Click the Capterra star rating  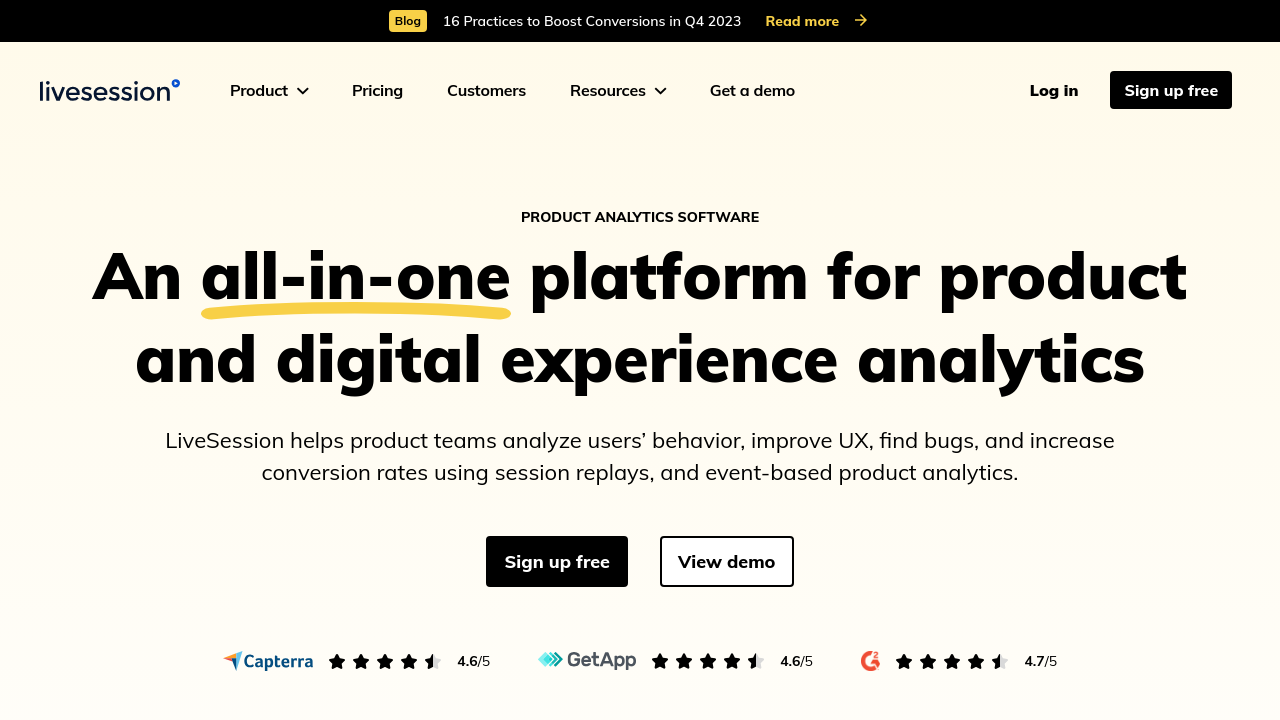[385, 661]
